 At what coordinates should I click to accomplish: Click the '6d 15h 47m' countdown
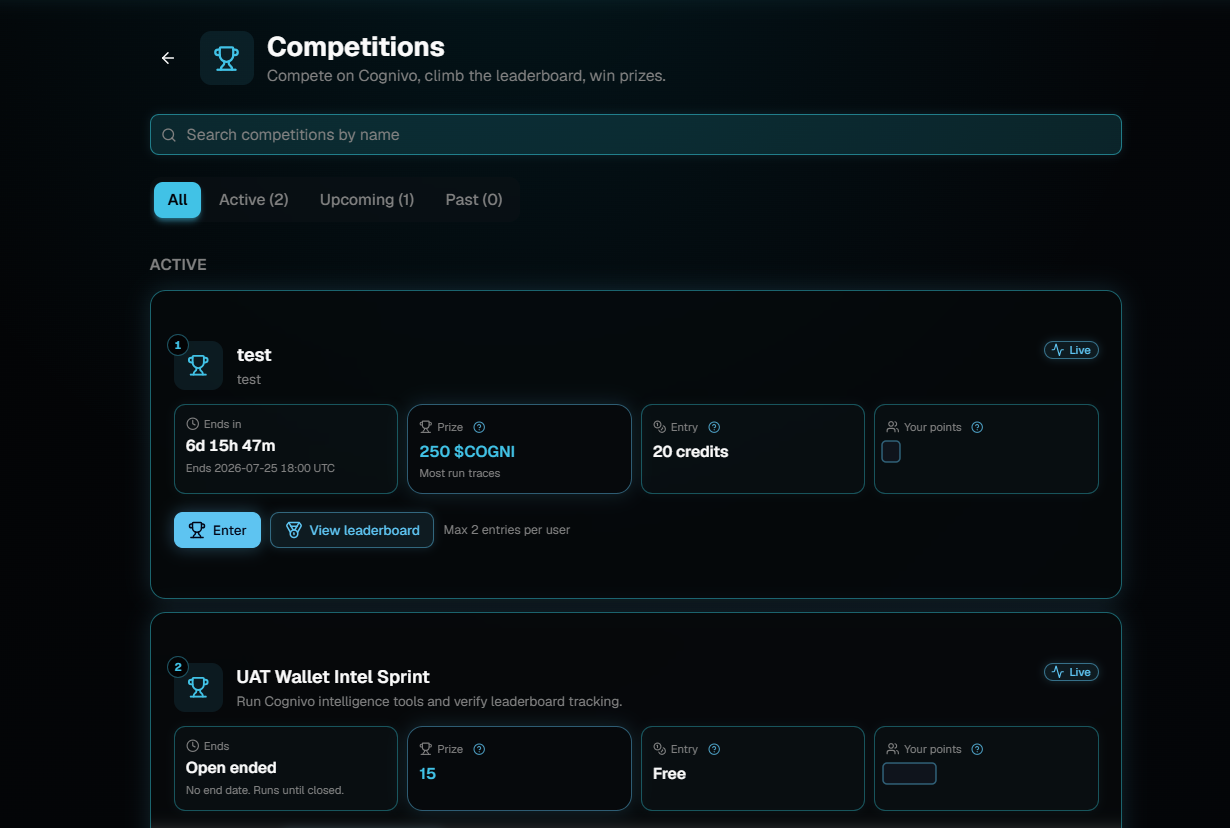[231, 446]
